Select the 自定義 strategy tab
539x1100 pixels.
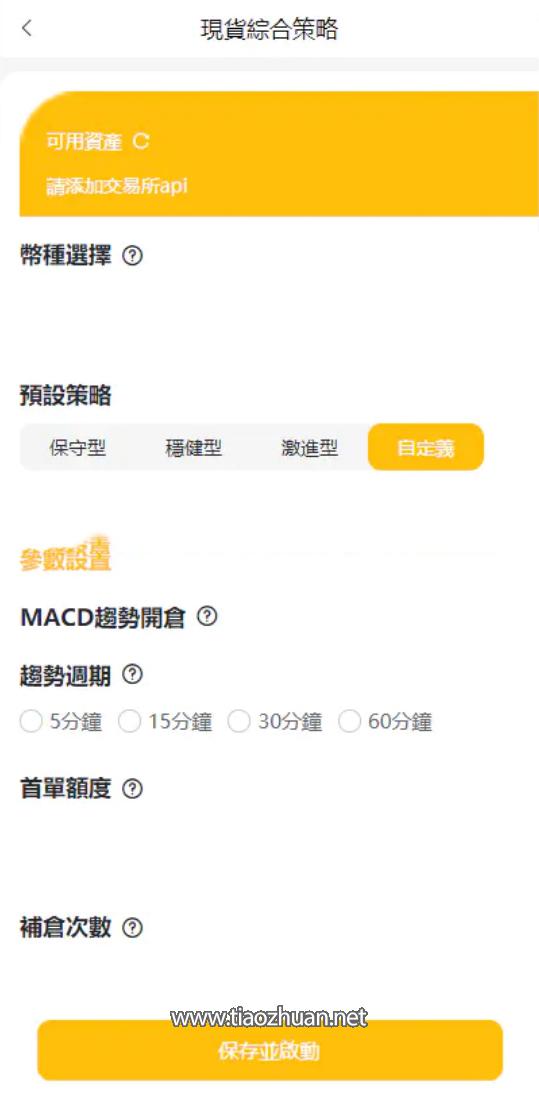point(426,447)
